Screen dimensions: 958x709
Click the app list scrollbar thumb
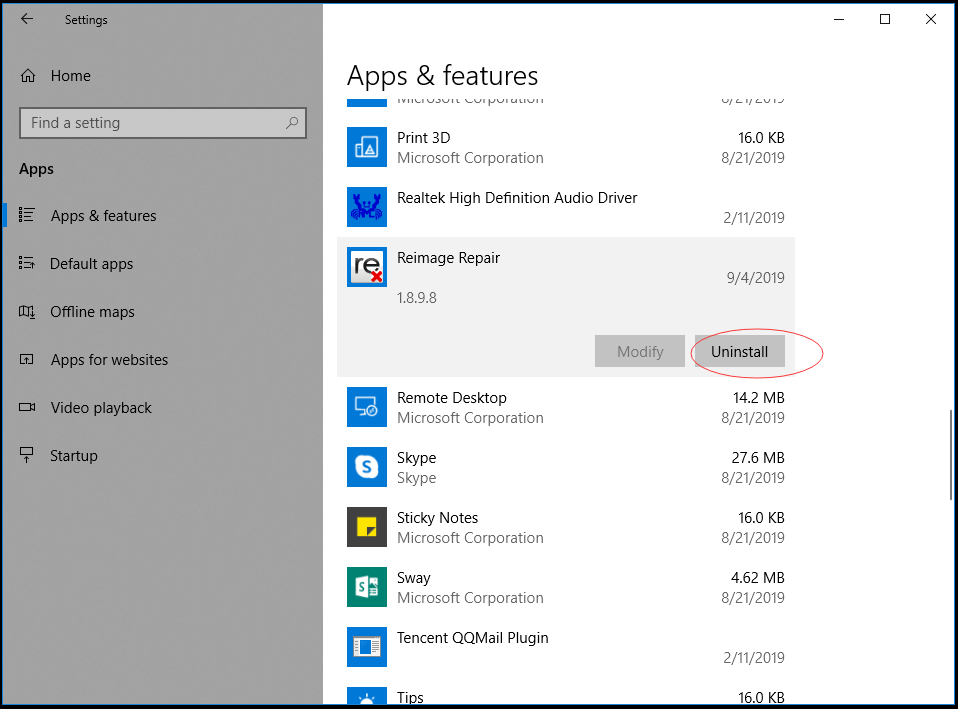[x=951, y=455]
